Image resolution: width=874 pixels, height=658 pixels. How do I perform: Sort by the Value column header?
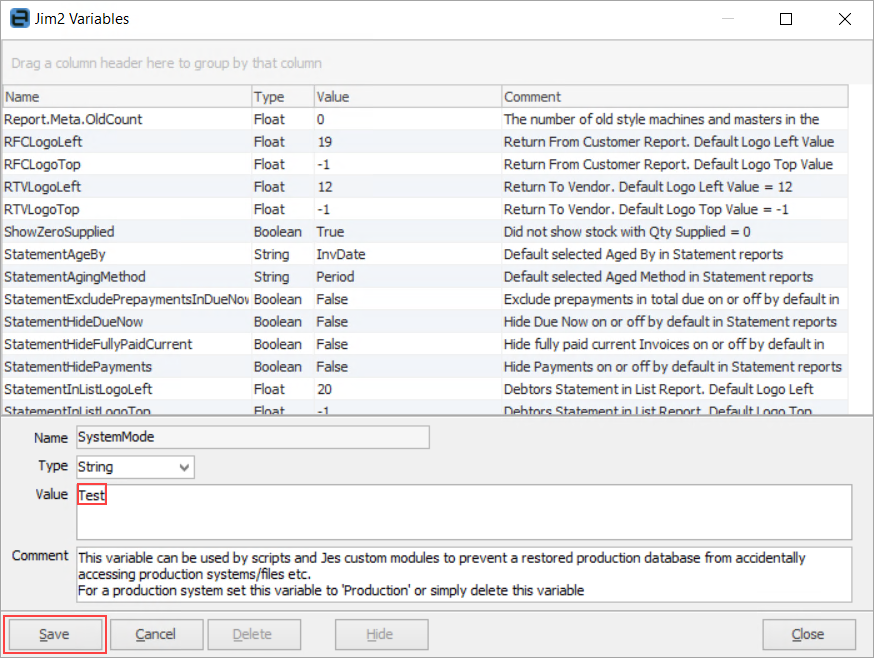click(405, 97)
